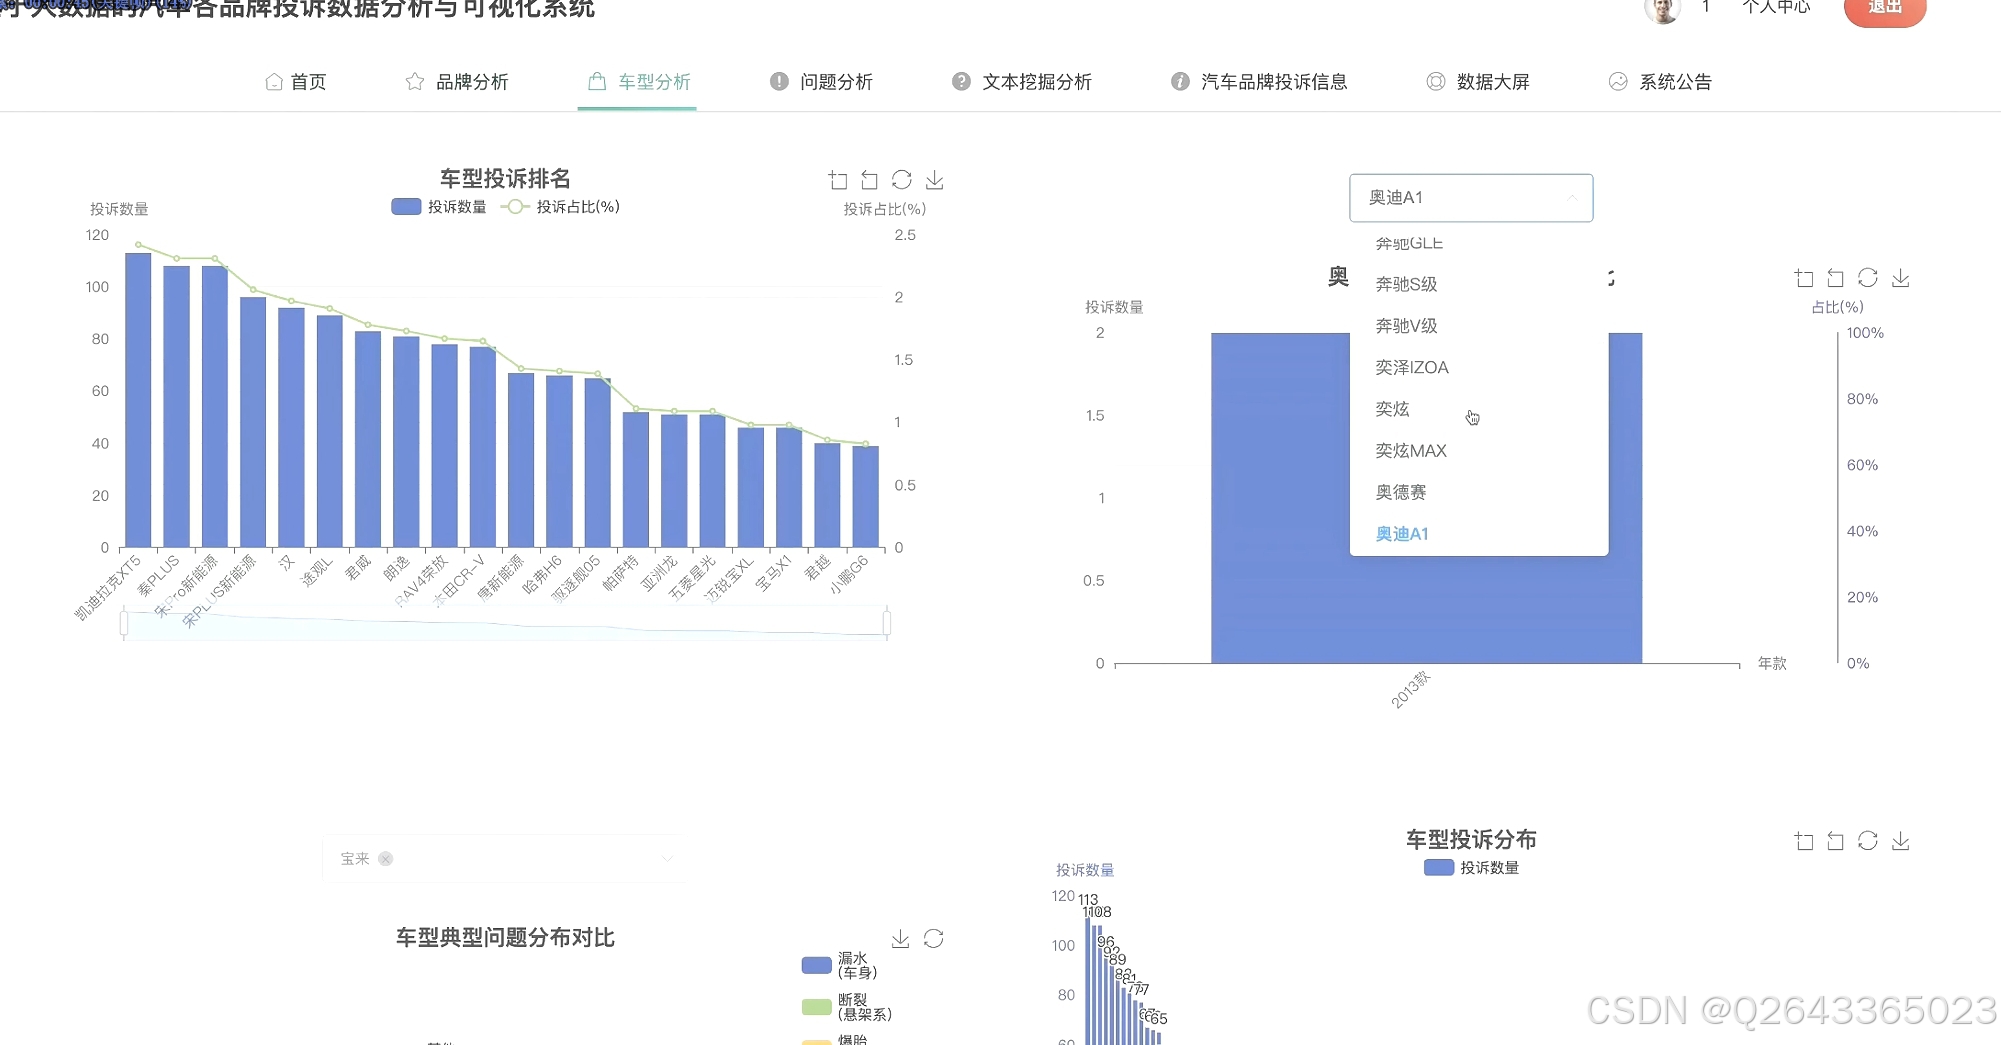Click area zoom icon on 车型投诉分布 chart
2001x1045 pixels.
tap(1804, 841)
